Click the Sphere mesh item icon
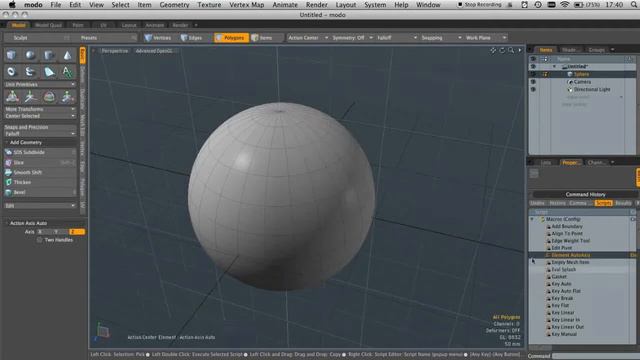 tap(570, 74)
